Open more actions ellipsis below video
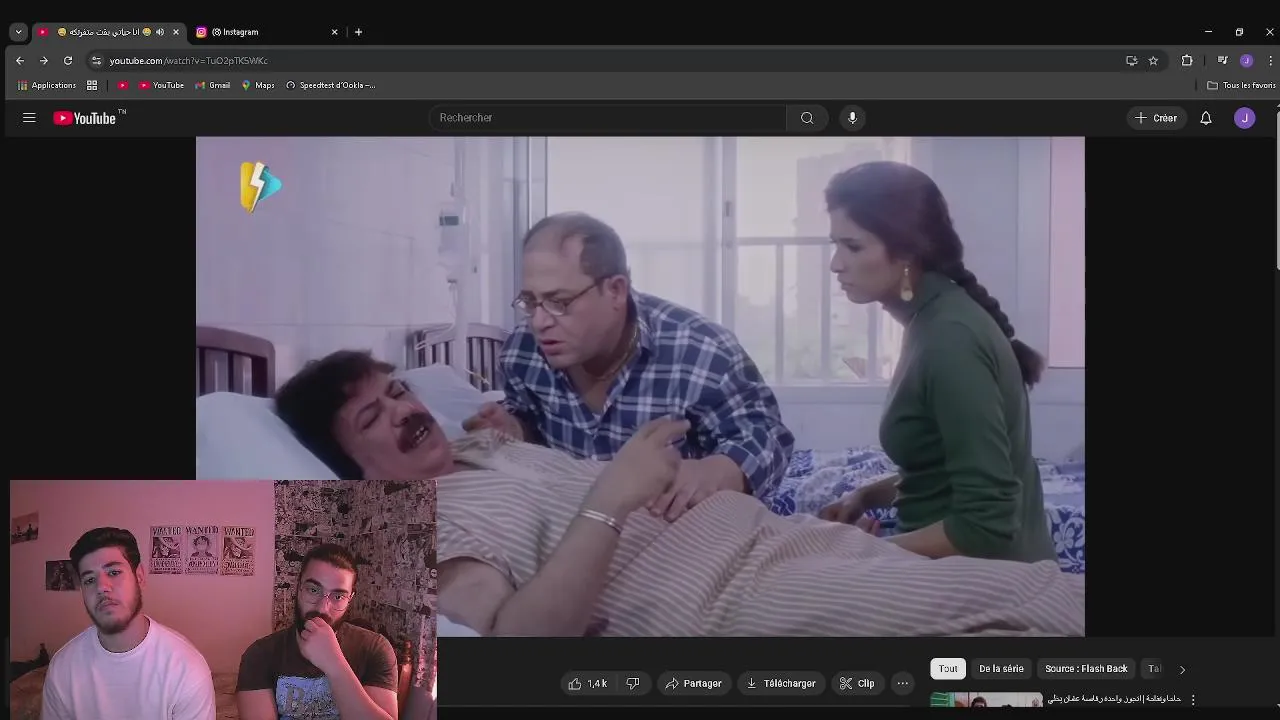This screenshot has height=720, width=1280. tap(903, 684)
